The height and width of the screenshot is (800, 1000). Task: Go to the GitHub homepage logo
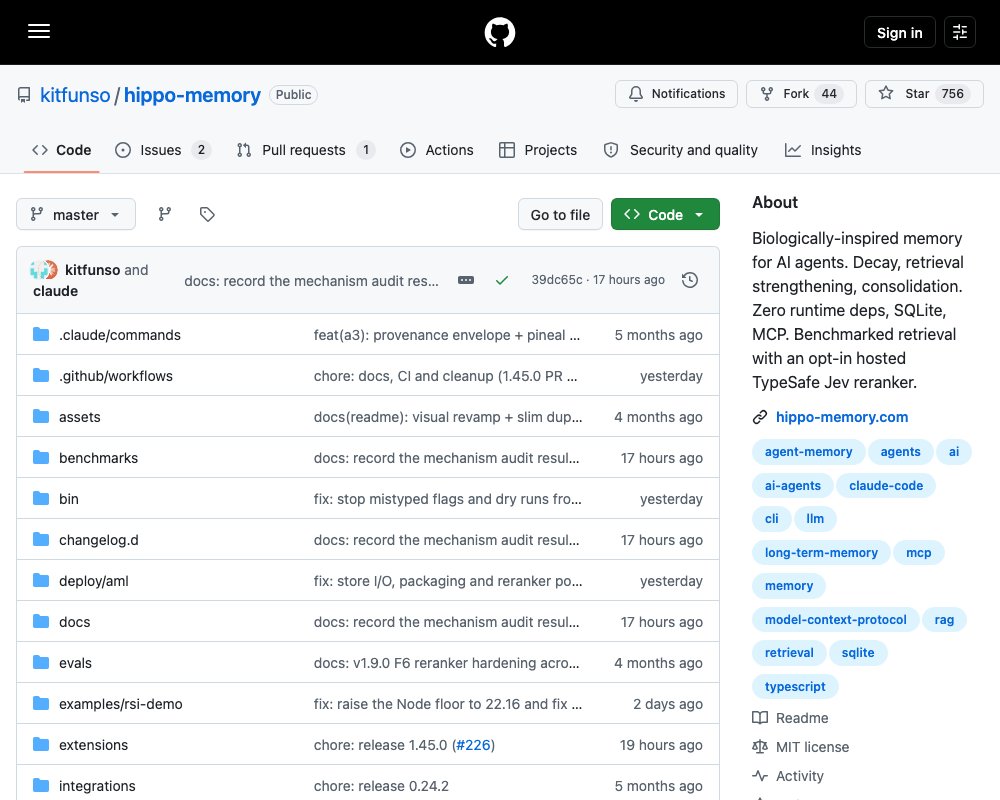click(x=499, y=33)
